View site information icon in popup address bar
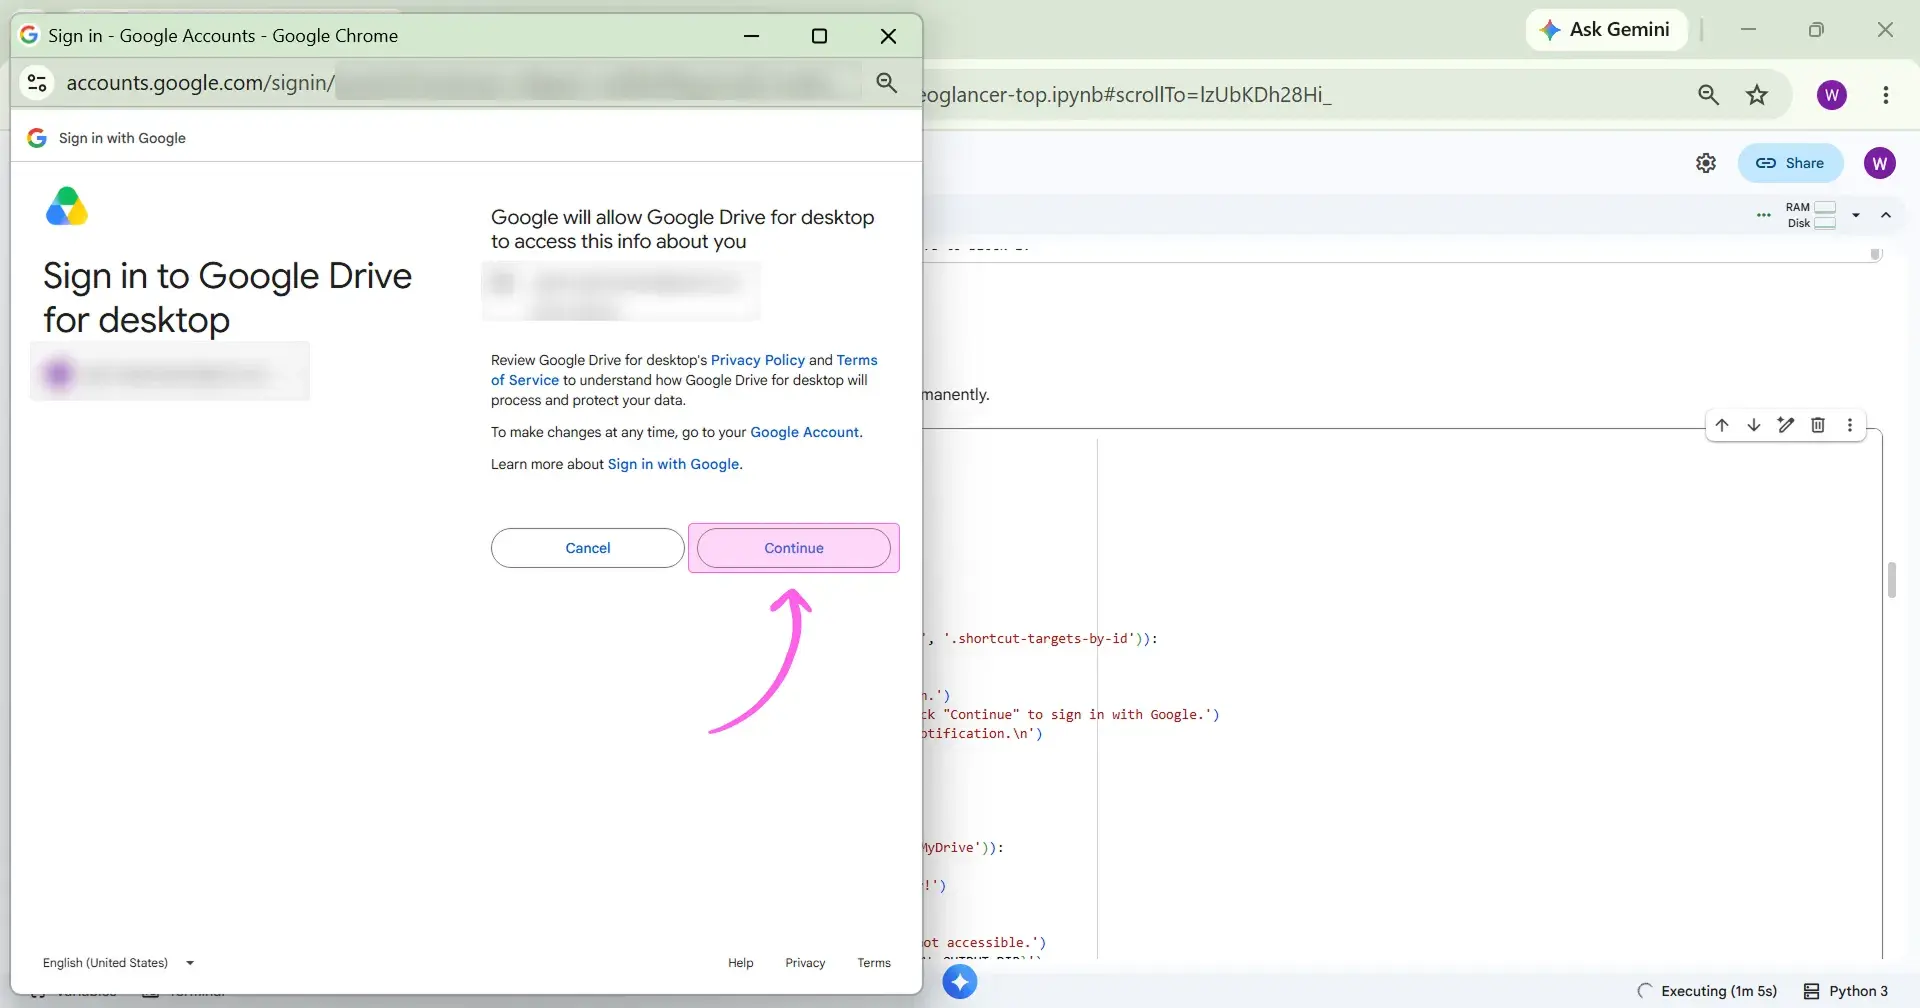 37,83
